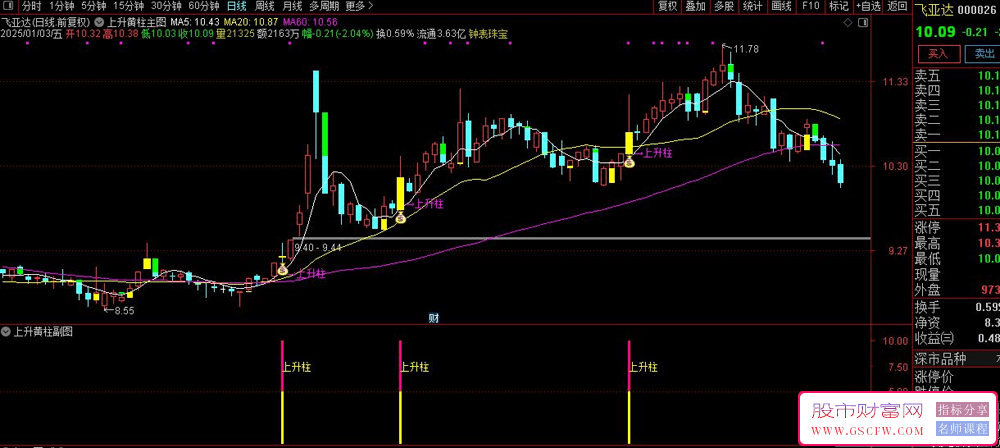Click the blue 卖出 sell button

pos(982,53)
